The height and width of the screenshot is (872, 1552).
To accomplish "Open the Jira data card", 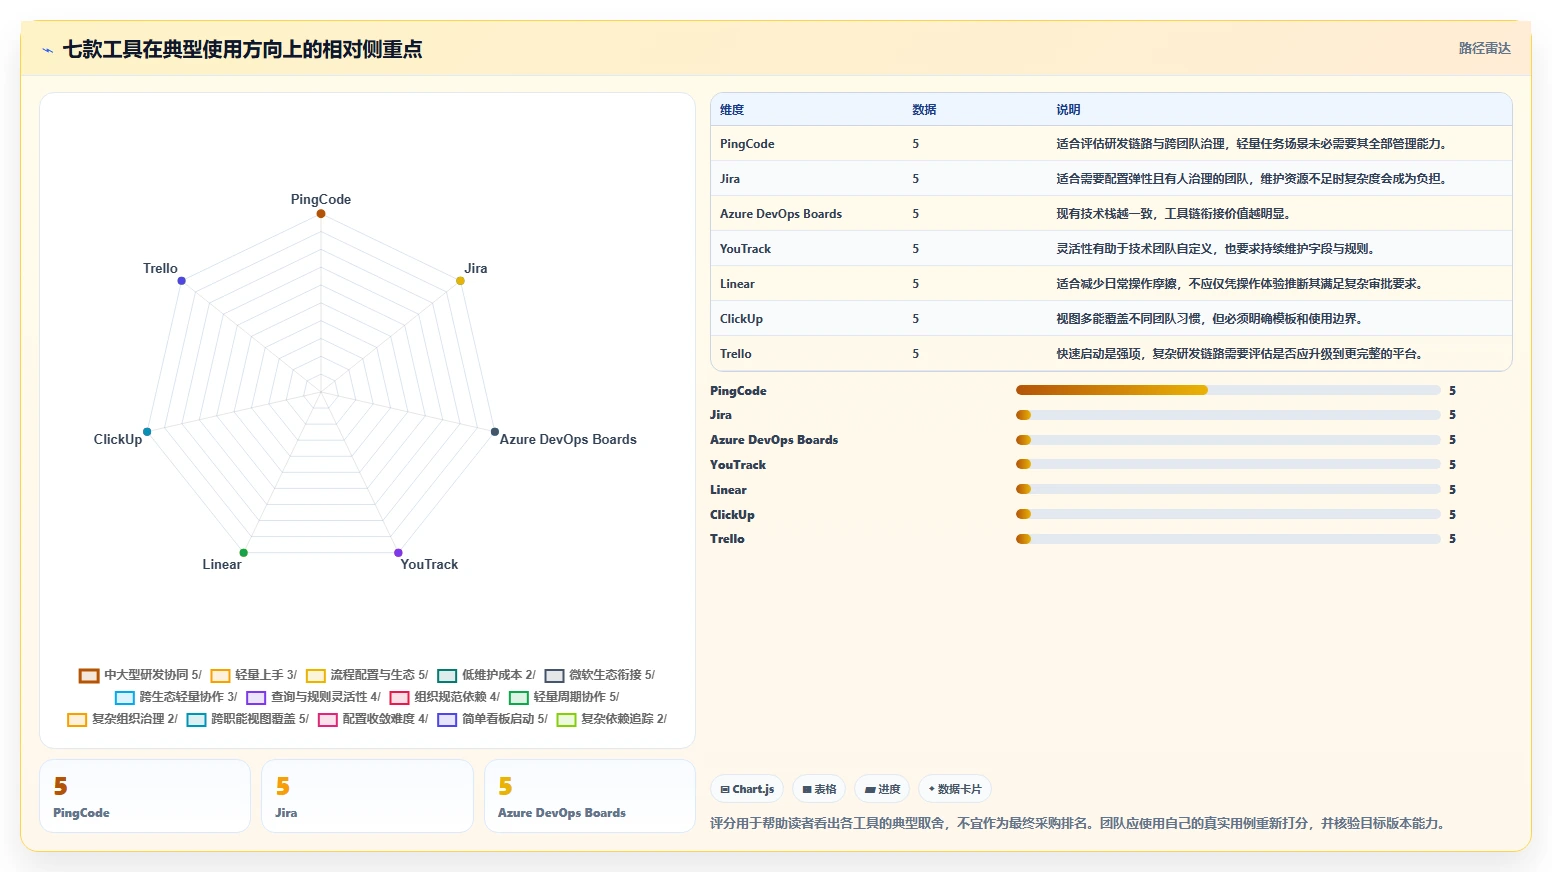I will tap(367, 796).
